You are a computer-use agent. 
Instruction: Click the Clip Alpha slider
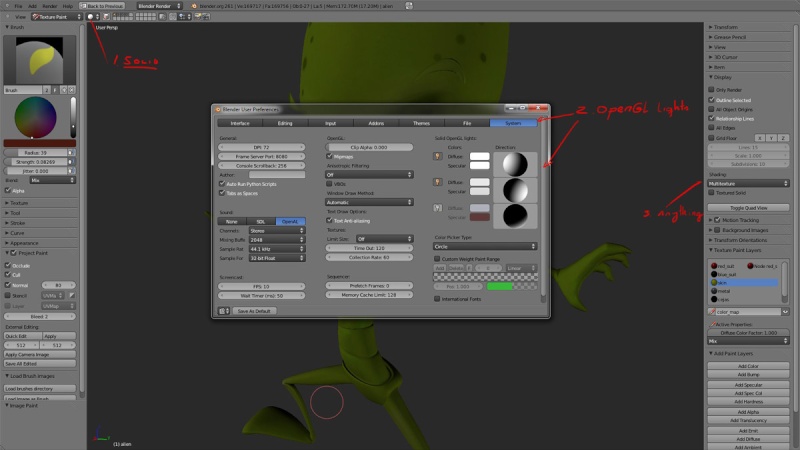coord(369,147)
